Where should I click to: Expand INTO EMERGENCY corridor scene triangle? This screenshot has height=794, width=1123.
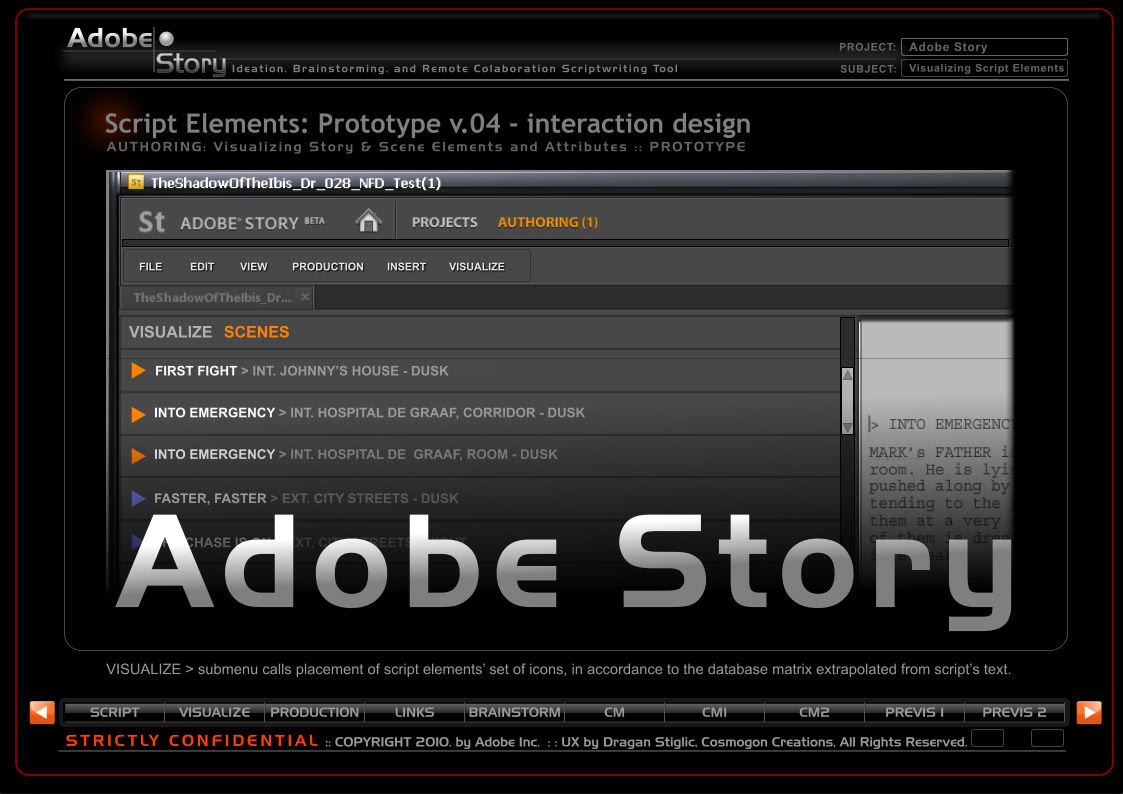coord(138,413)
